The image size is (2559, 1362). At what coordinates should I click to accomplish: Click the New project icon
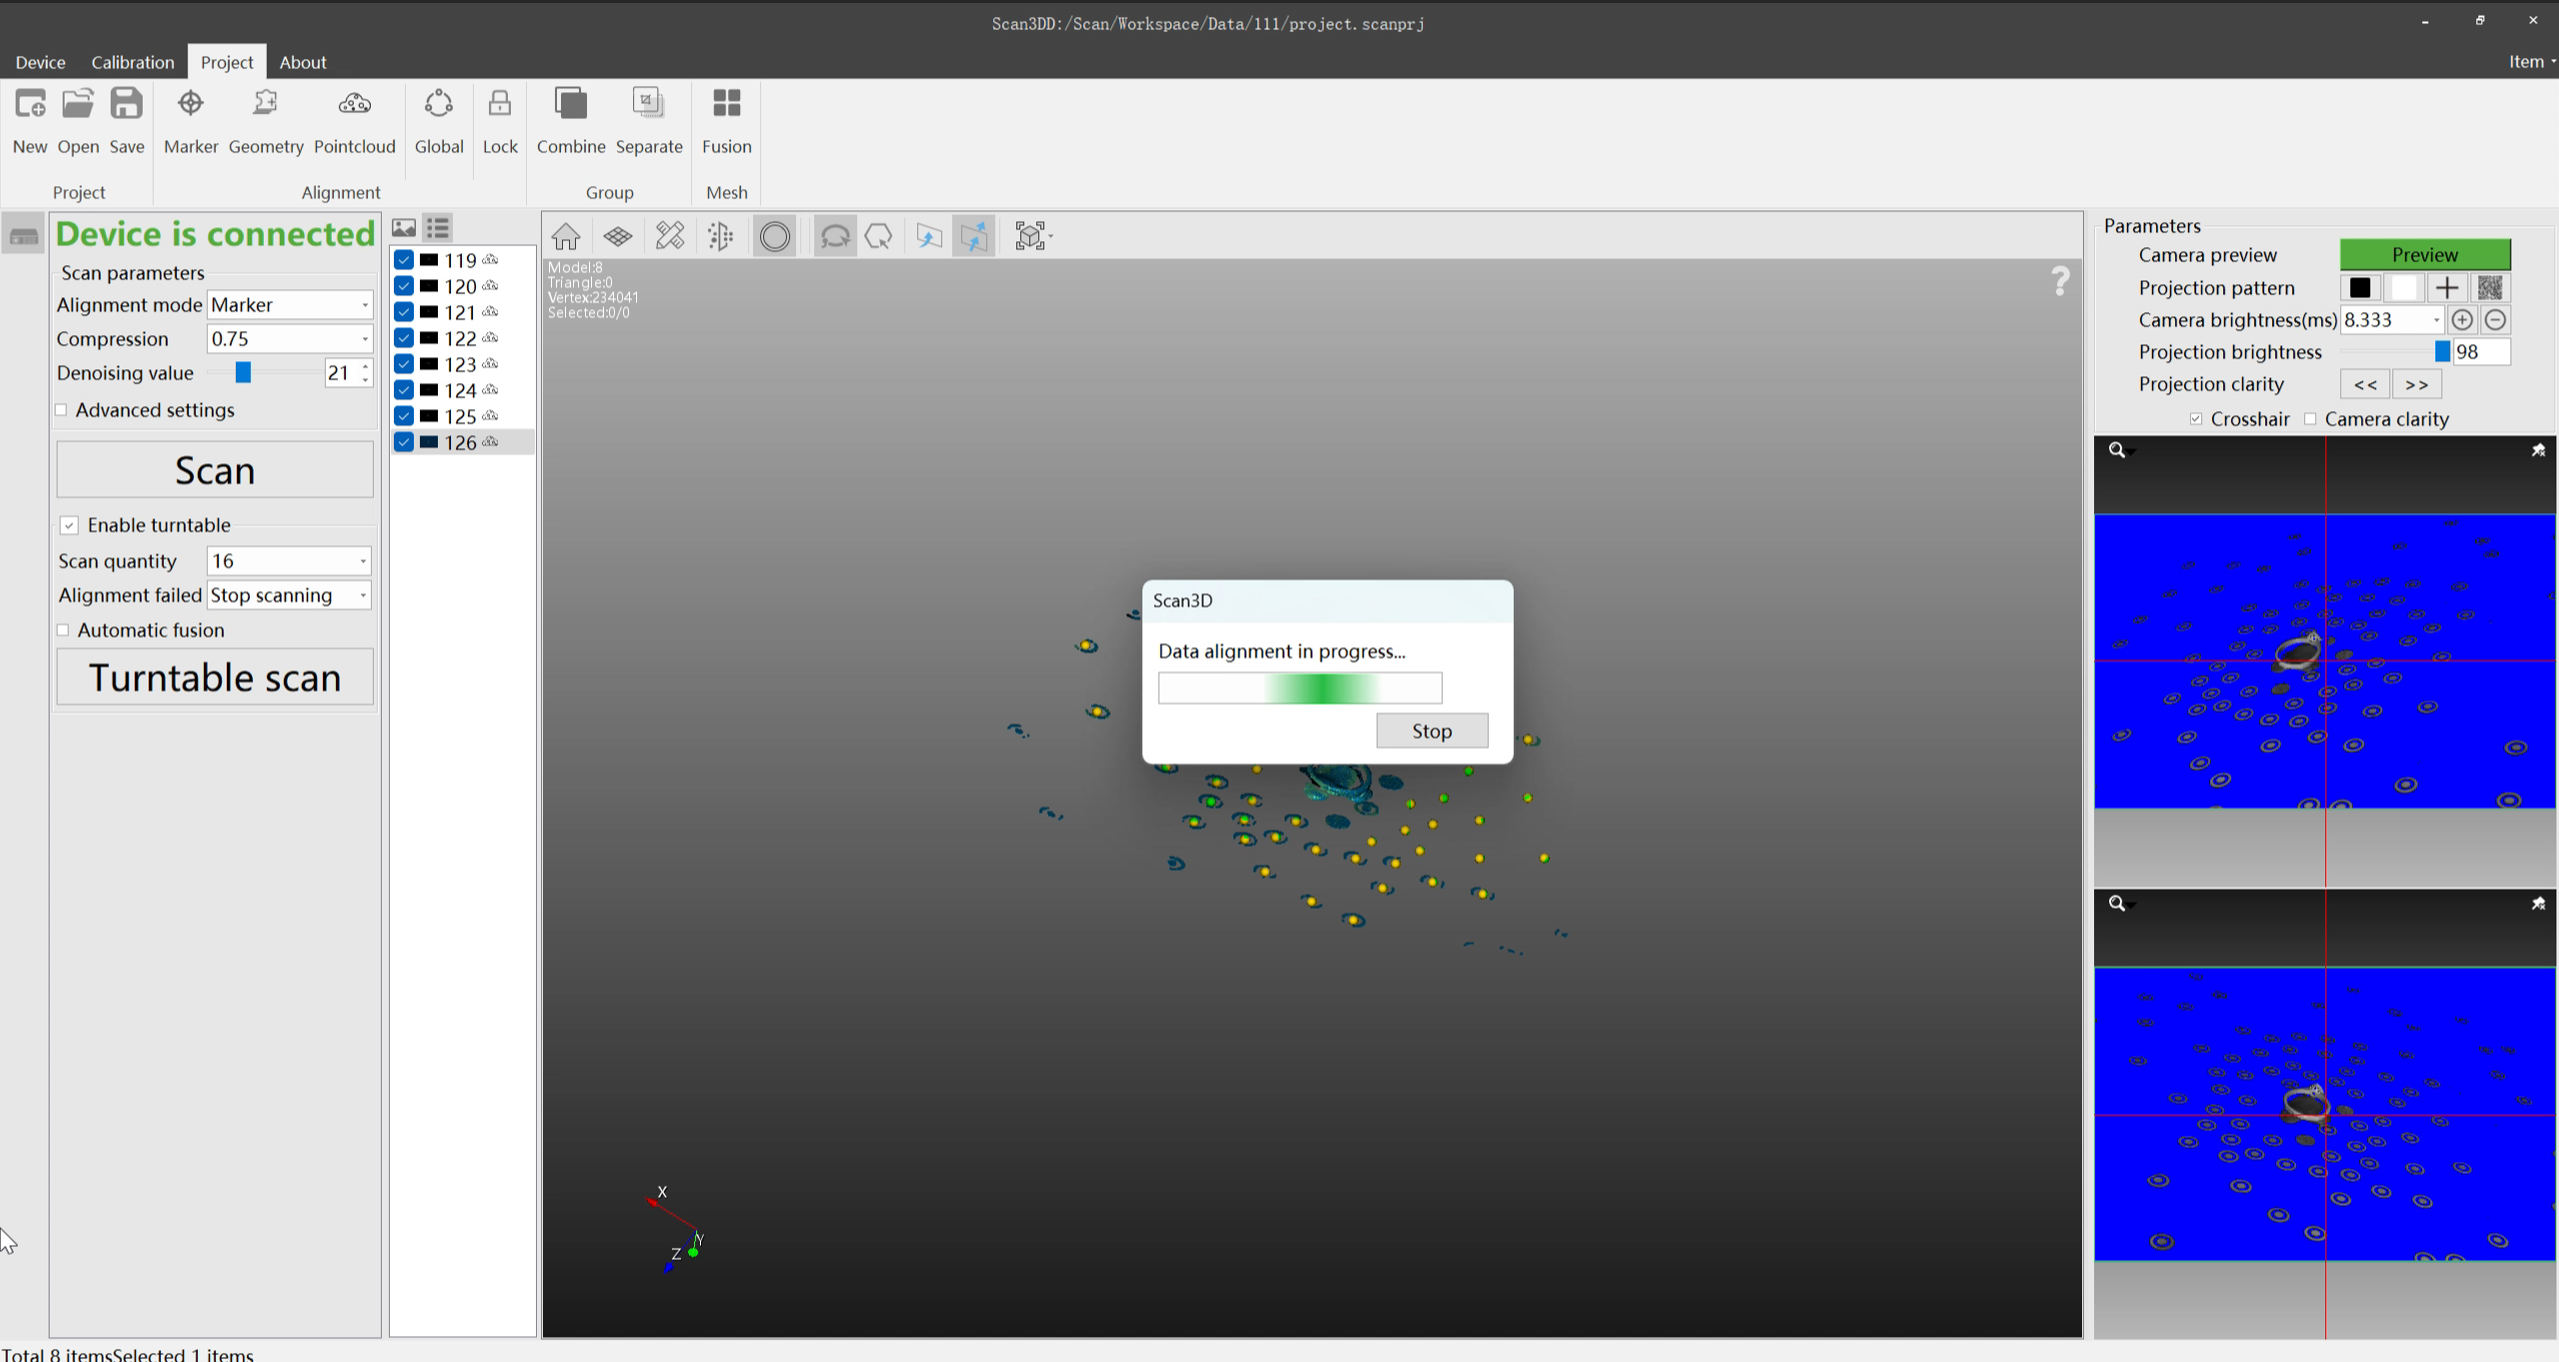coord(30,104)
